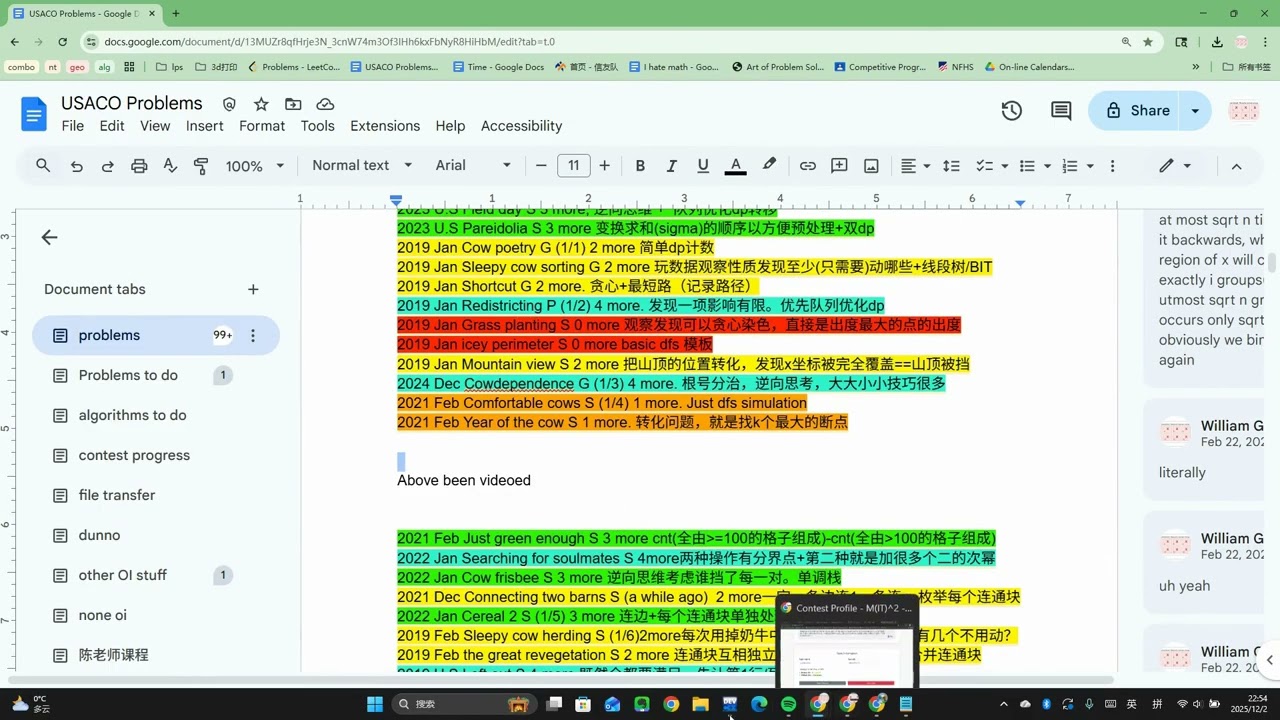Open the Normal text style dropdown
This screenshot has height=720, width=1280.
pyautogui.click(x=362, y=166)
